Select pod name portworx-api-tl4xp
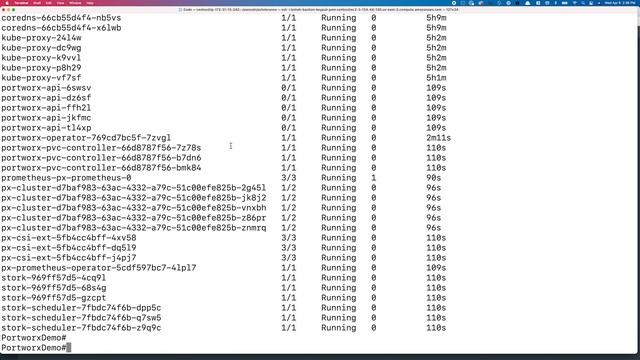The image size is (640, 360). click(46, 128)
